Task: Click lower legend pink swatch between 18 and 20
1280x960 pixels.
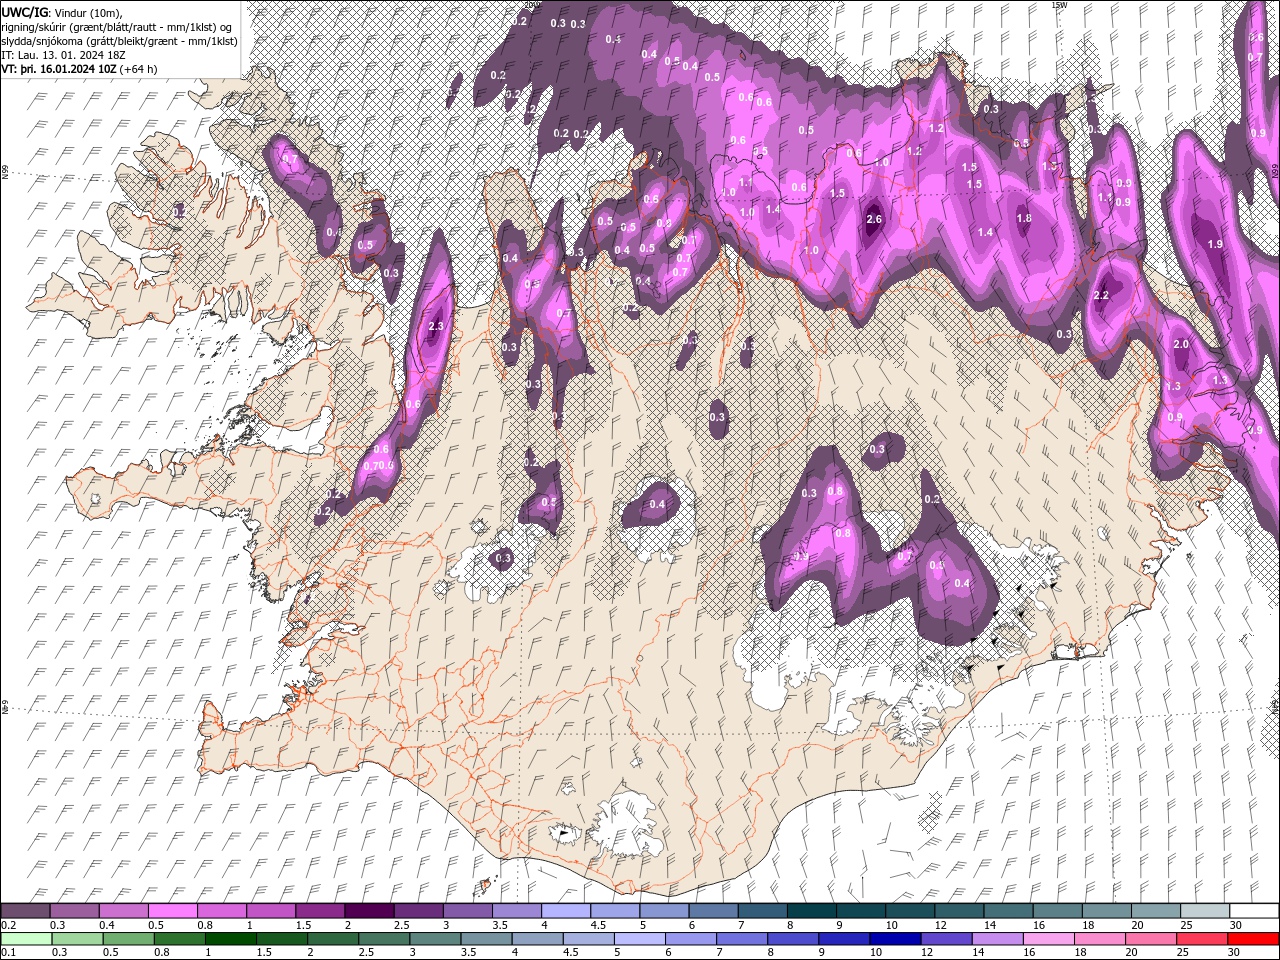Action: click(1099, 939)
